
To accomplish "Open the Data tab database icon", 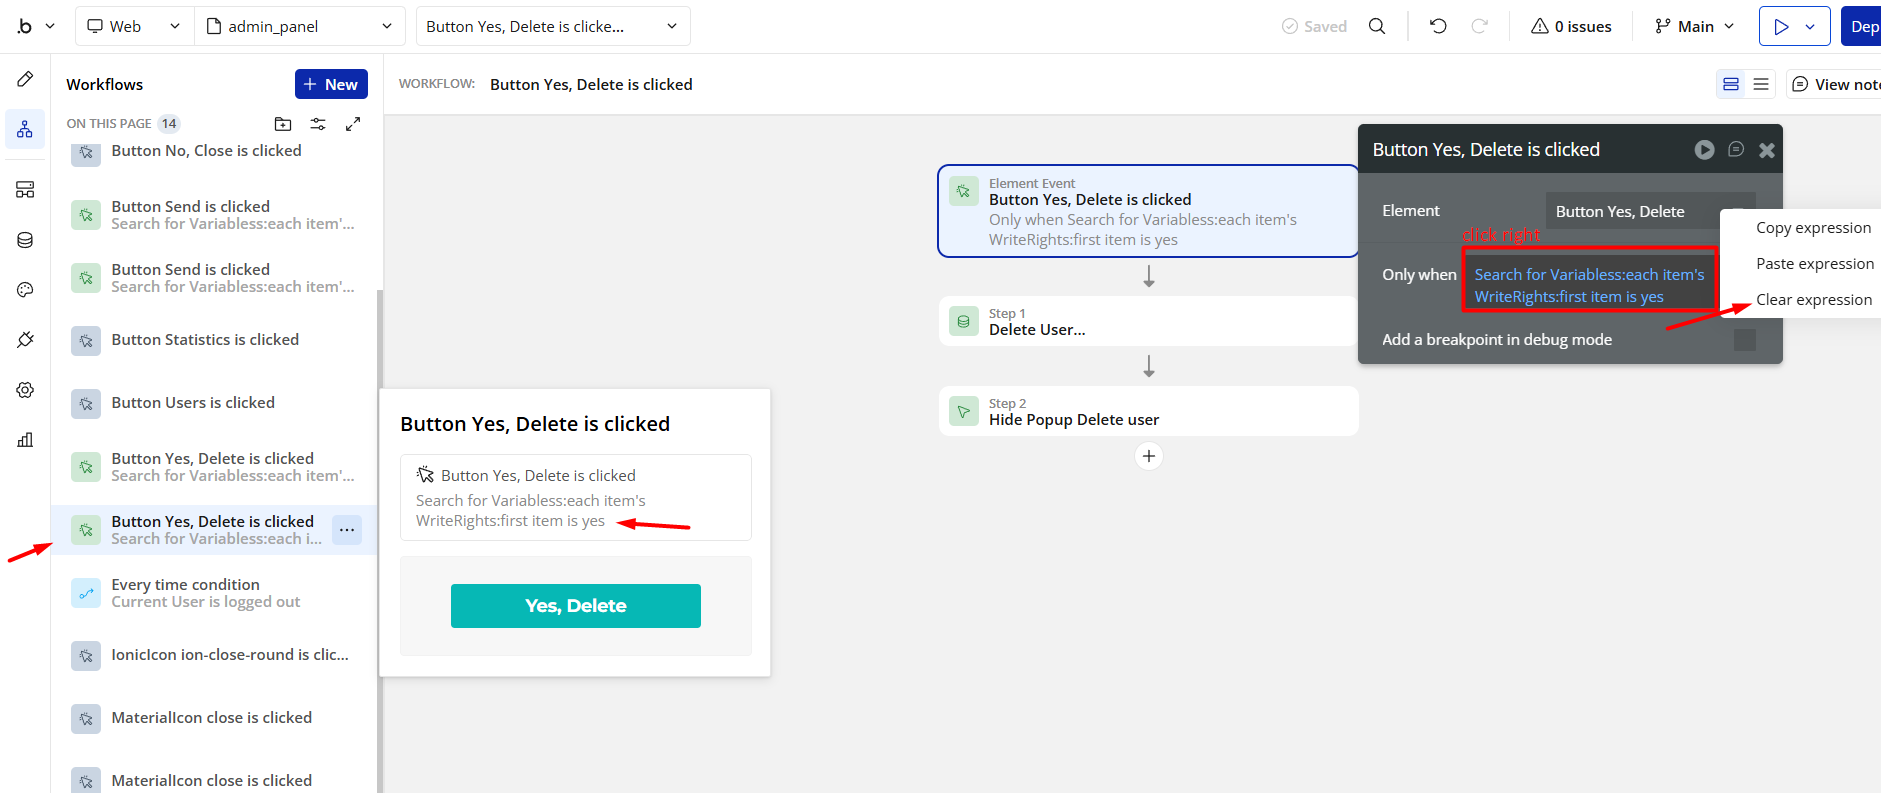I will [25, 240].
